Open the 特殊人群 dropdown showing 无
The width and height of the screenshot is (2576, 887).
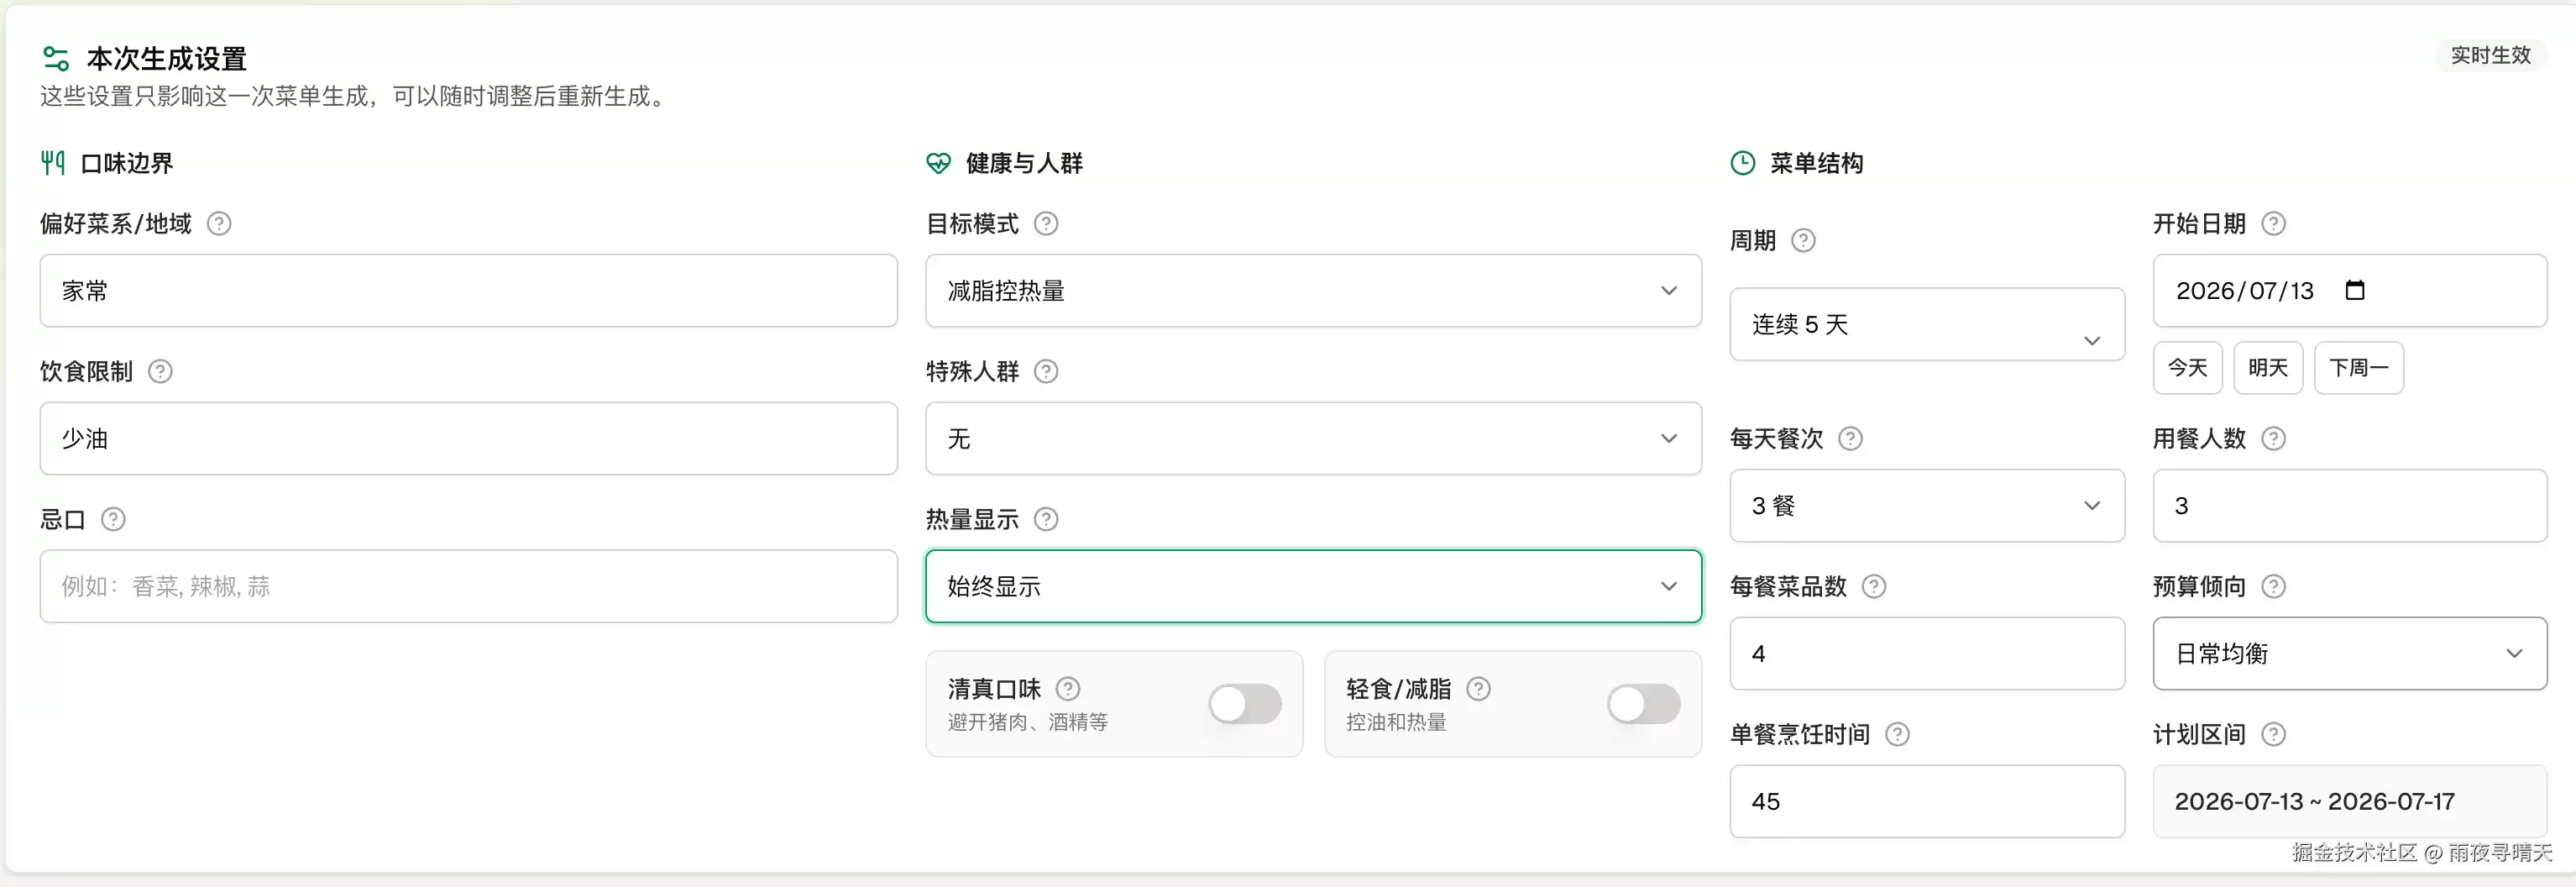pyautogui.click(x=1313, y=438)
